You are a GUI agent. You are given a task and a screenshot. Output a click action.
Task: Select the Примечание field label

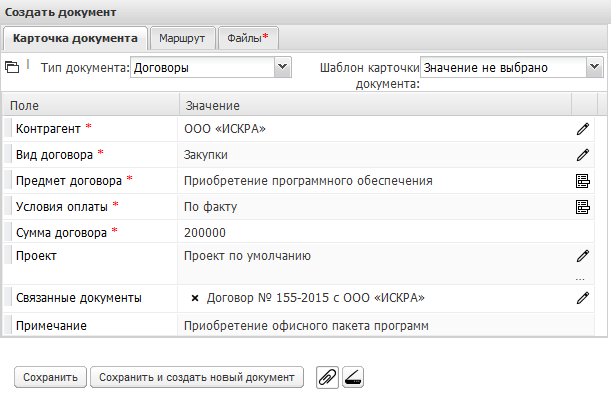point(51,326)
